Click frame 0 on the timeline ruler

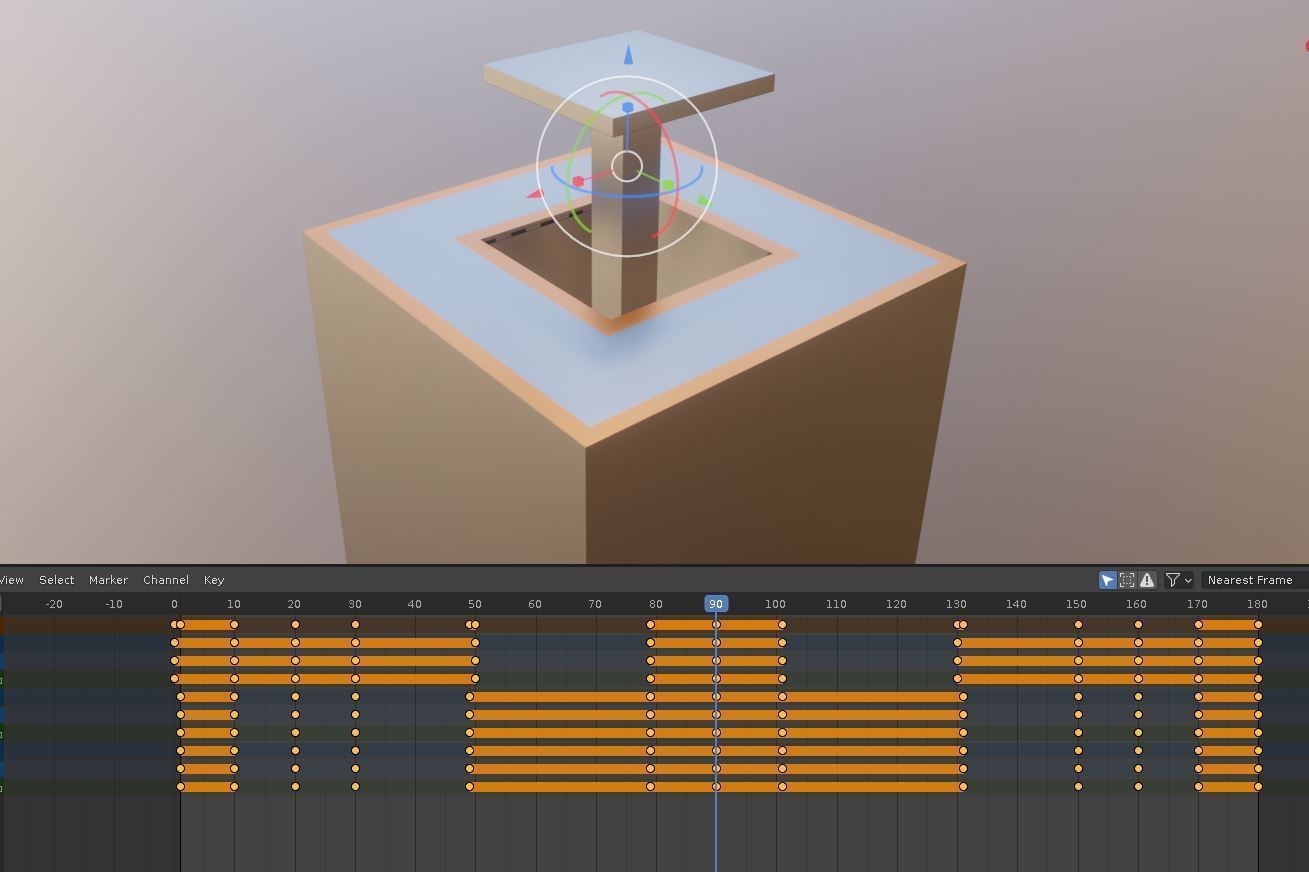coord(174,604)
